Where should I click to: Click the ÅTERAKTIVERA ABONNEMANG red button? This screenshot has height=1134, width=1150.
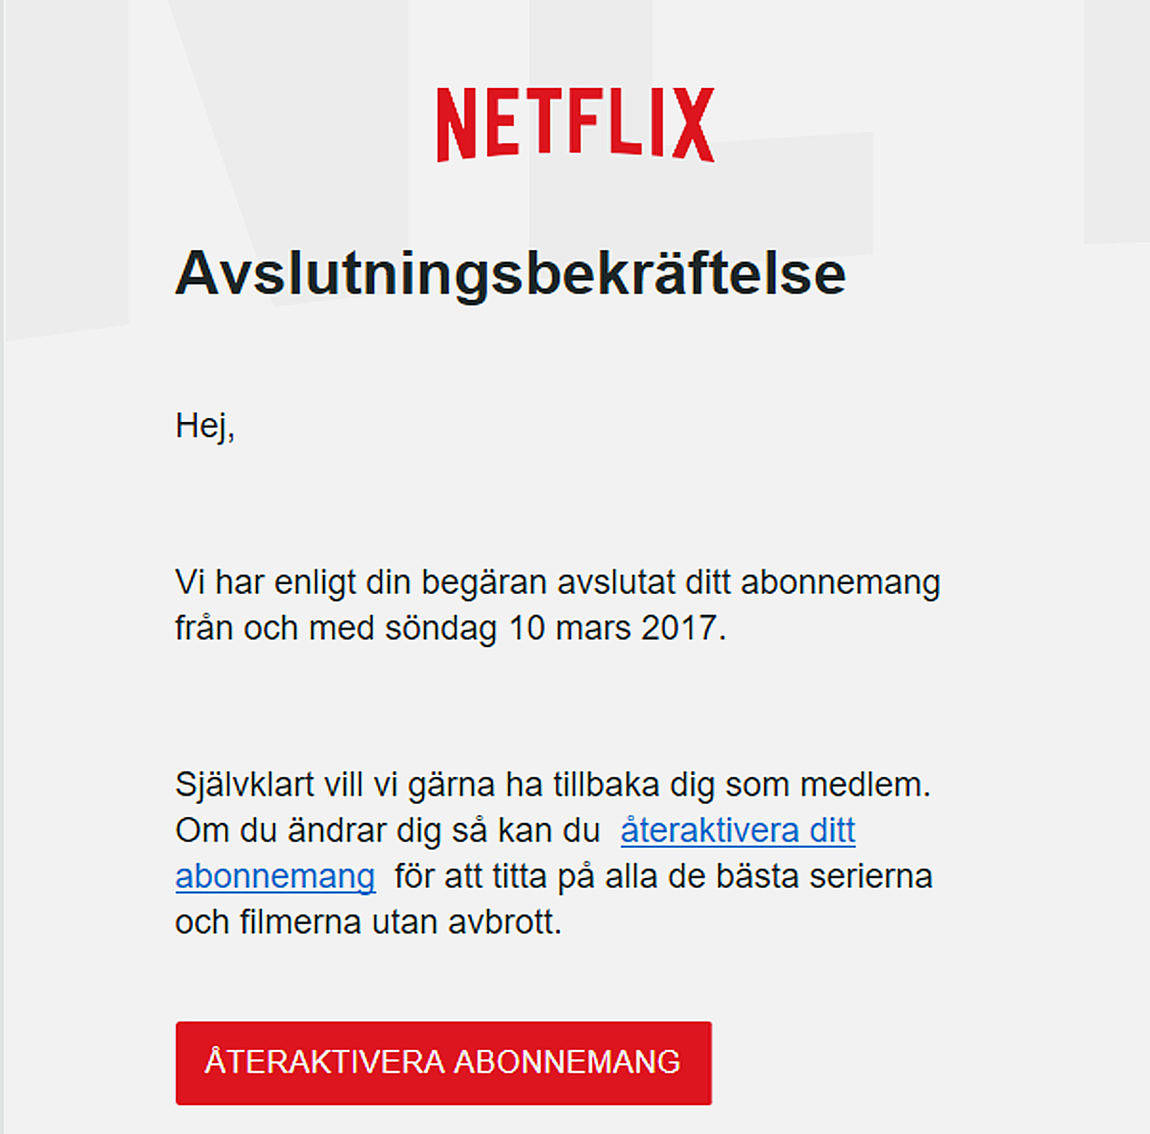[444, 1063]
